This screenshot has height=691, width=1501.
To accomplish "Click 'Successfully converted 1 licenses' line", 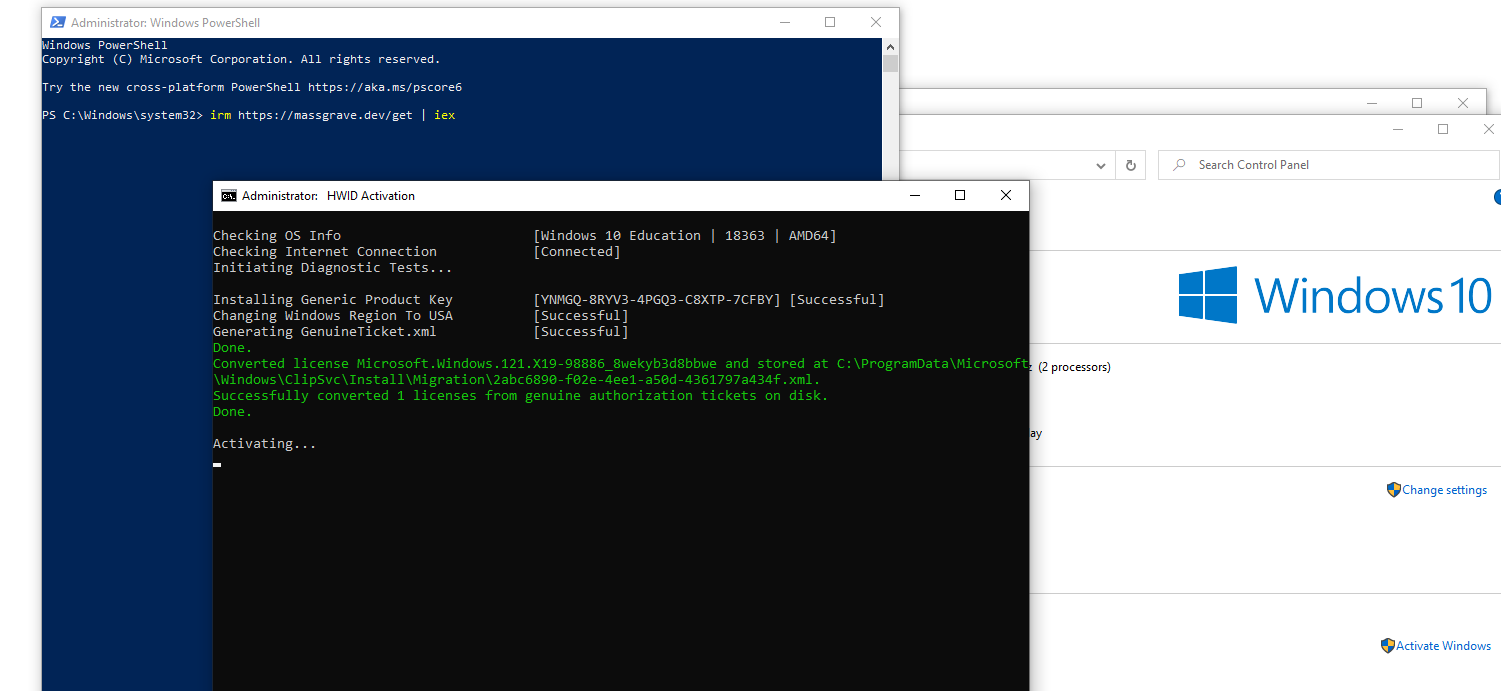I will tap(521, 395).
